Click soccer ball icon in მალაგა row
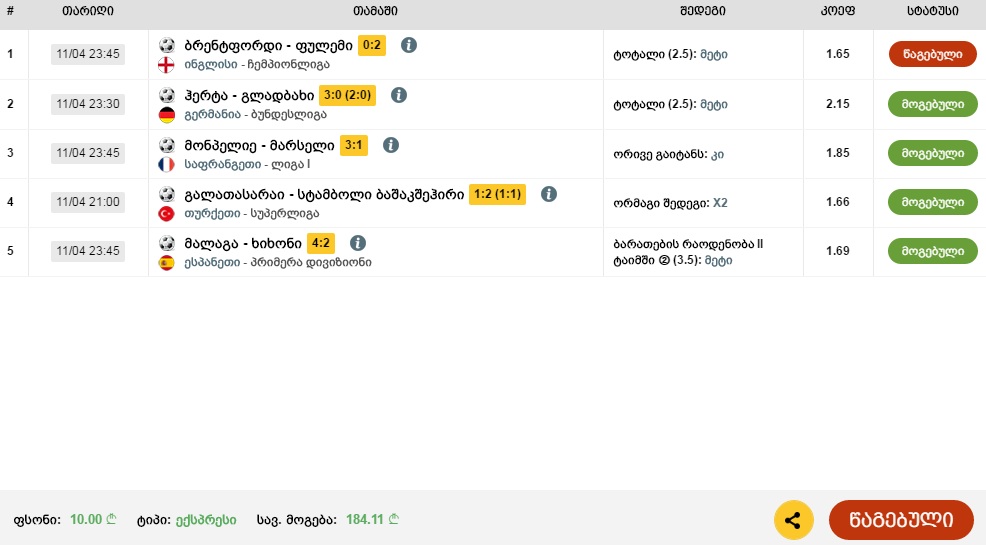Viewport: 986px width, 545px height. pyautogui.click(x=167, y=243)
